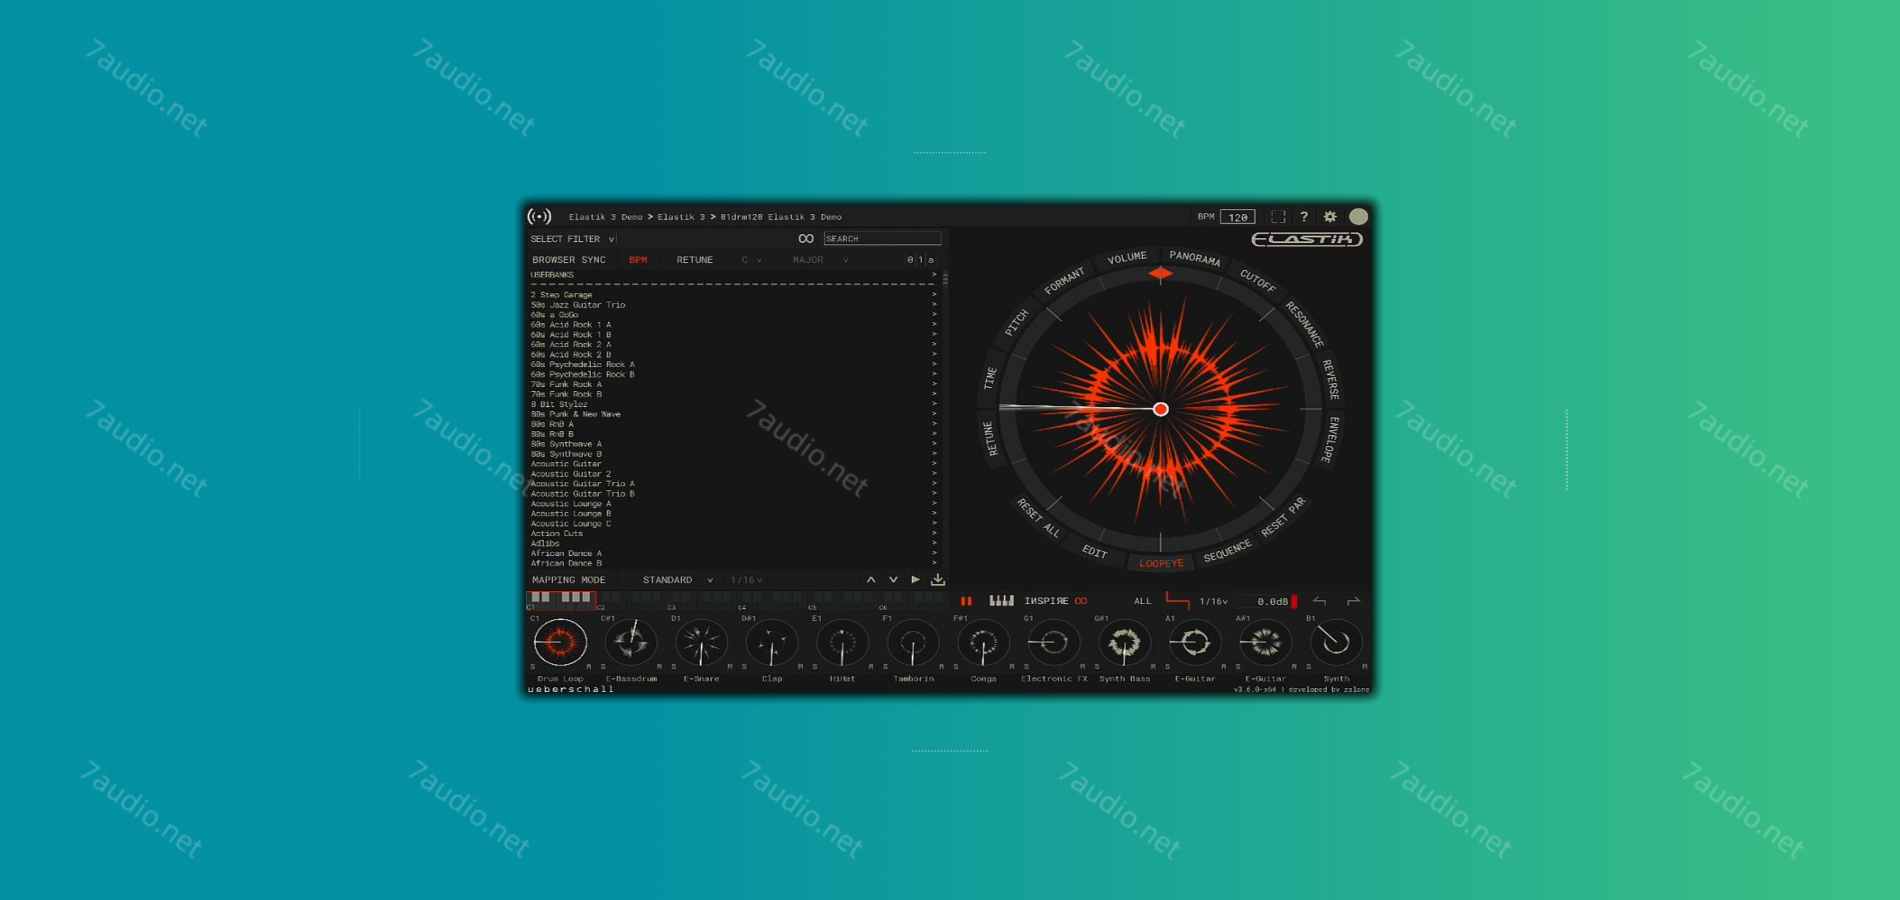Click the redo arrow icon
Image resolution: width=1900 pixels, height=900 pixels.
[x=1353, y=601]
